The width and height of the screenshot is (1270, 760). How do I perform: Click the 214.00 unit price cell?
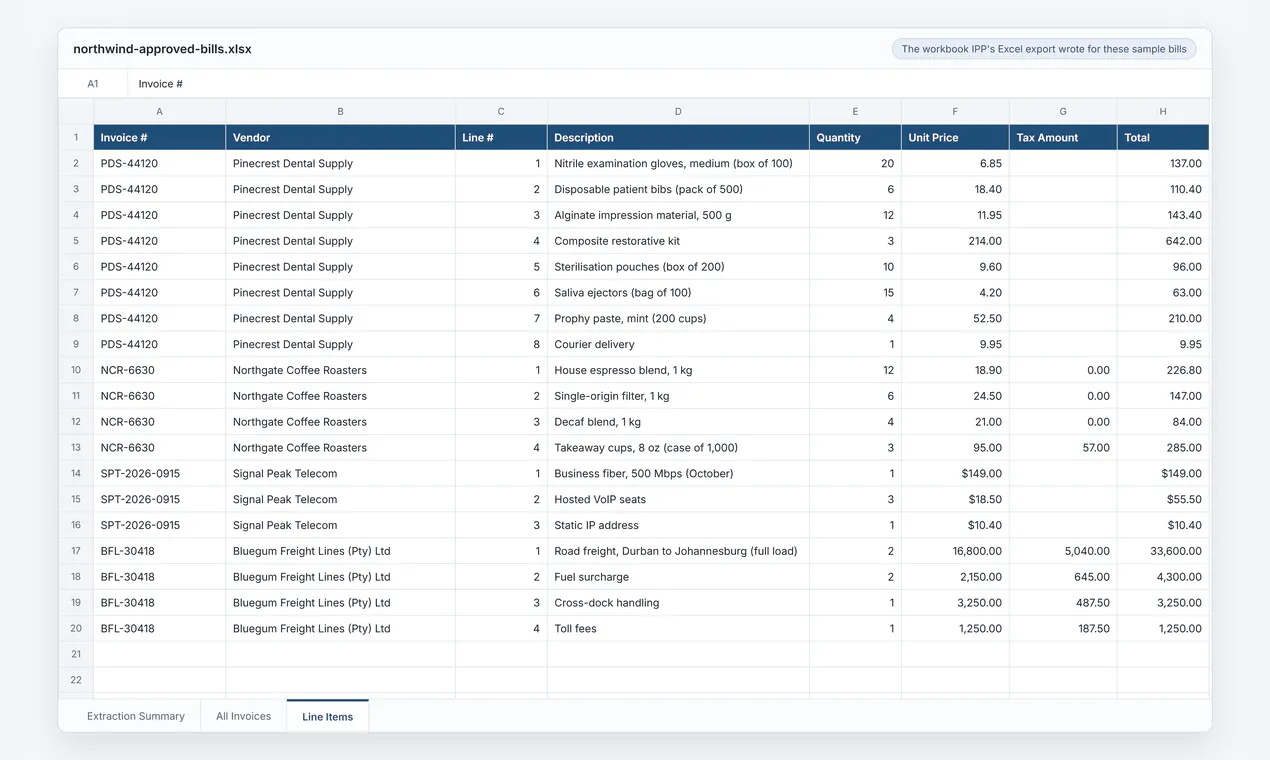955,241
